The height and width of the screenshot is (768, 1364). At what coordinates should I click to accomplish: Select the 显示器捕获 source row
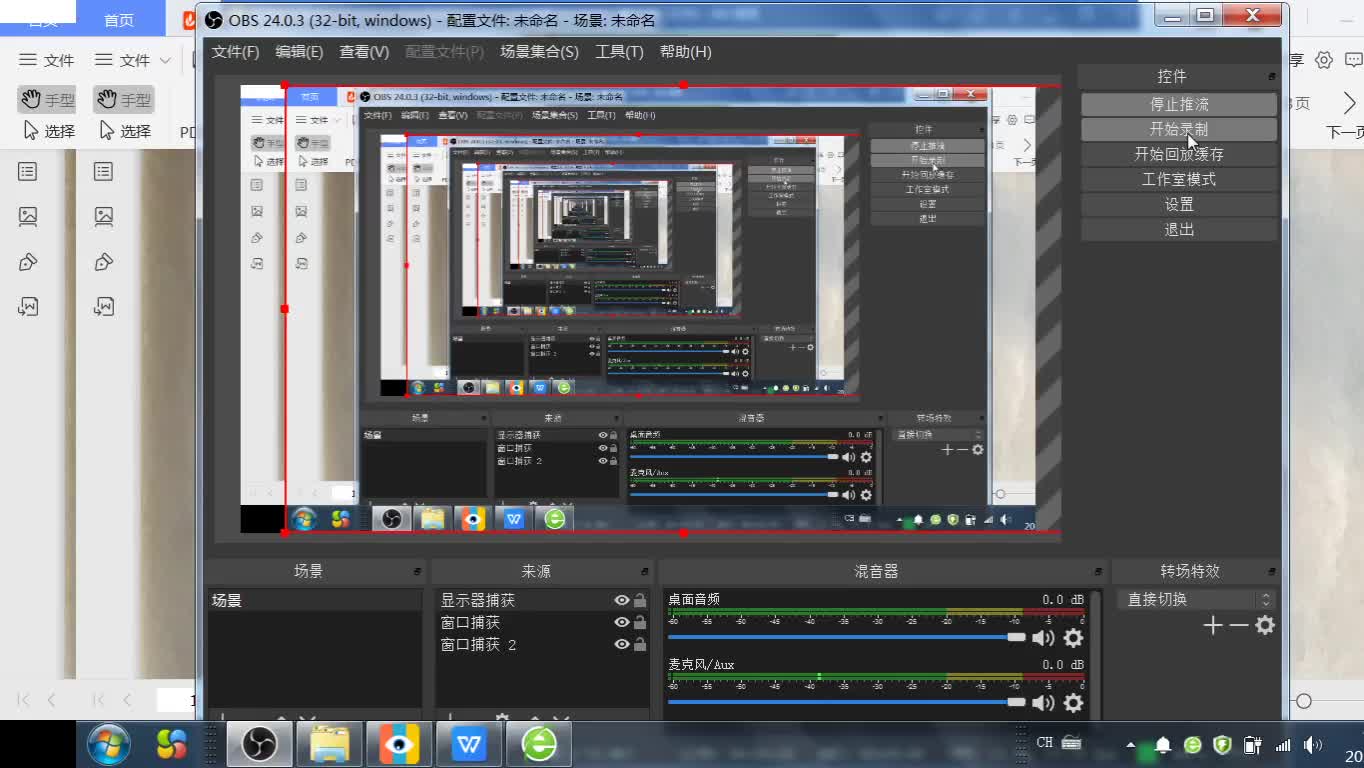[543, 600]
